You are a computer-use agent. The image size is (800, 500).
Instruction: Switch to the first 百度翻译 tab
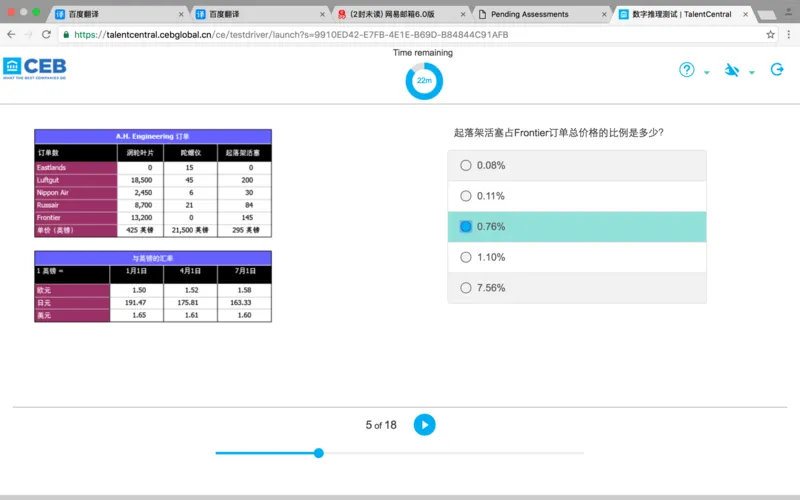coord(118,14)
